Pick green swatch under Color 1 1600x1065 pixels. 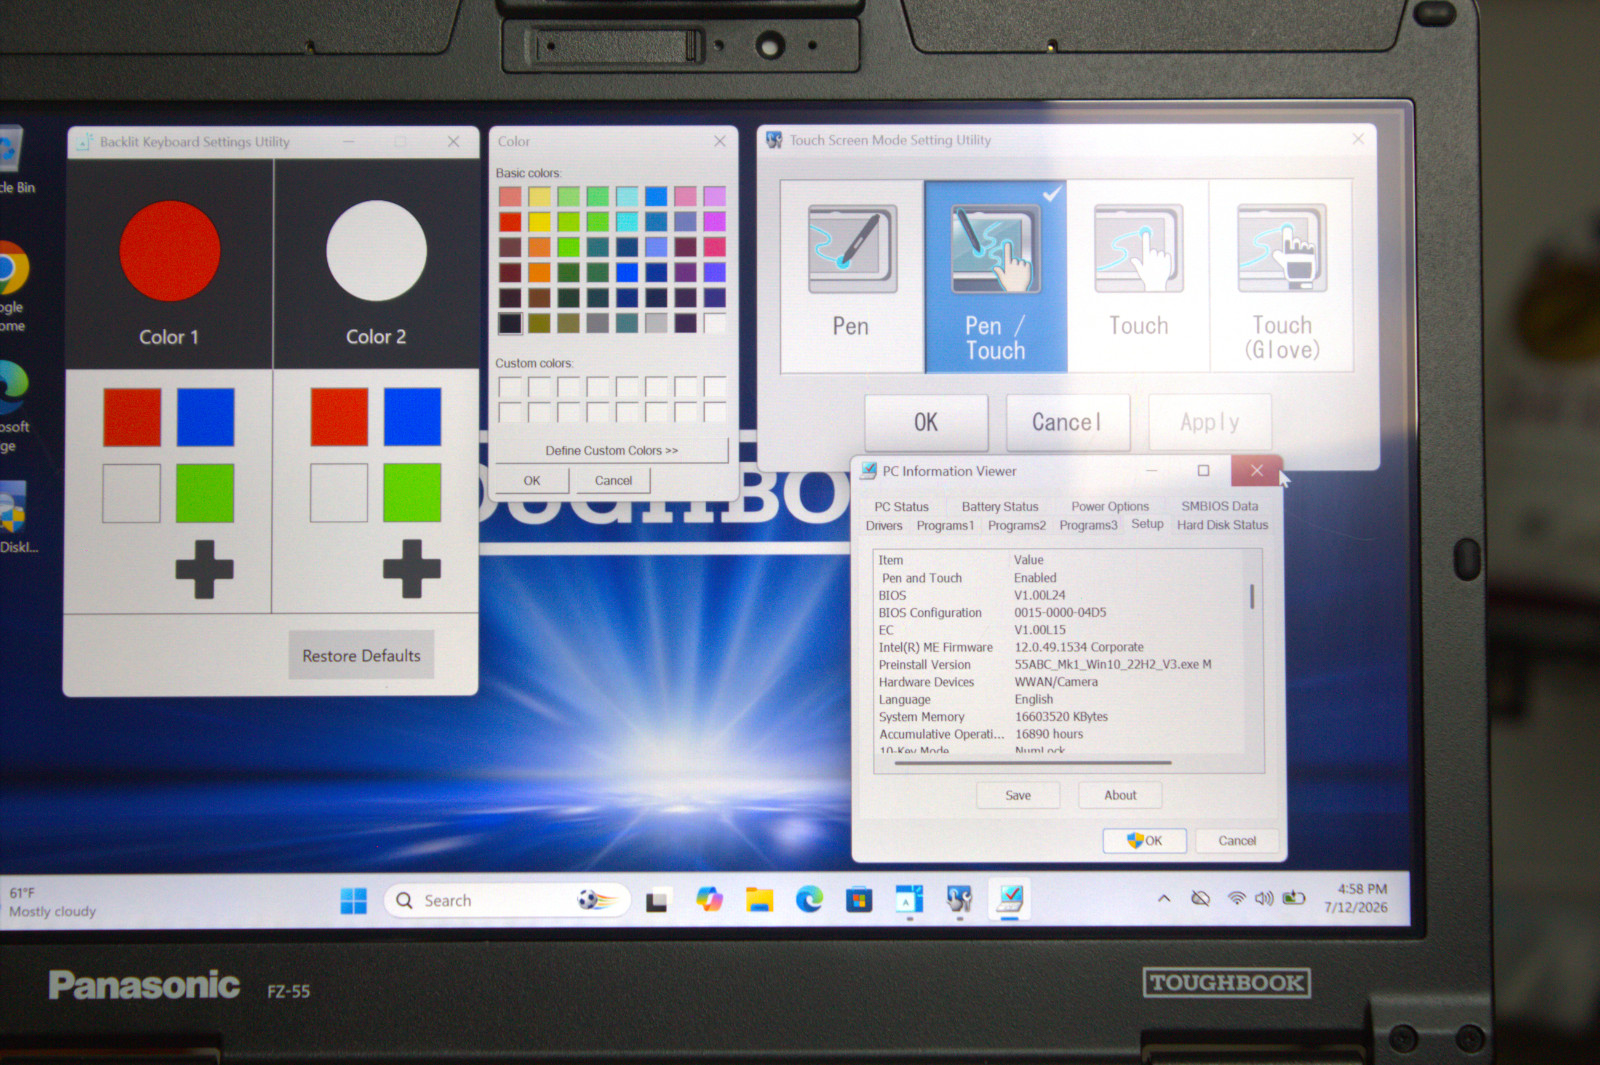tap(205, 493)
